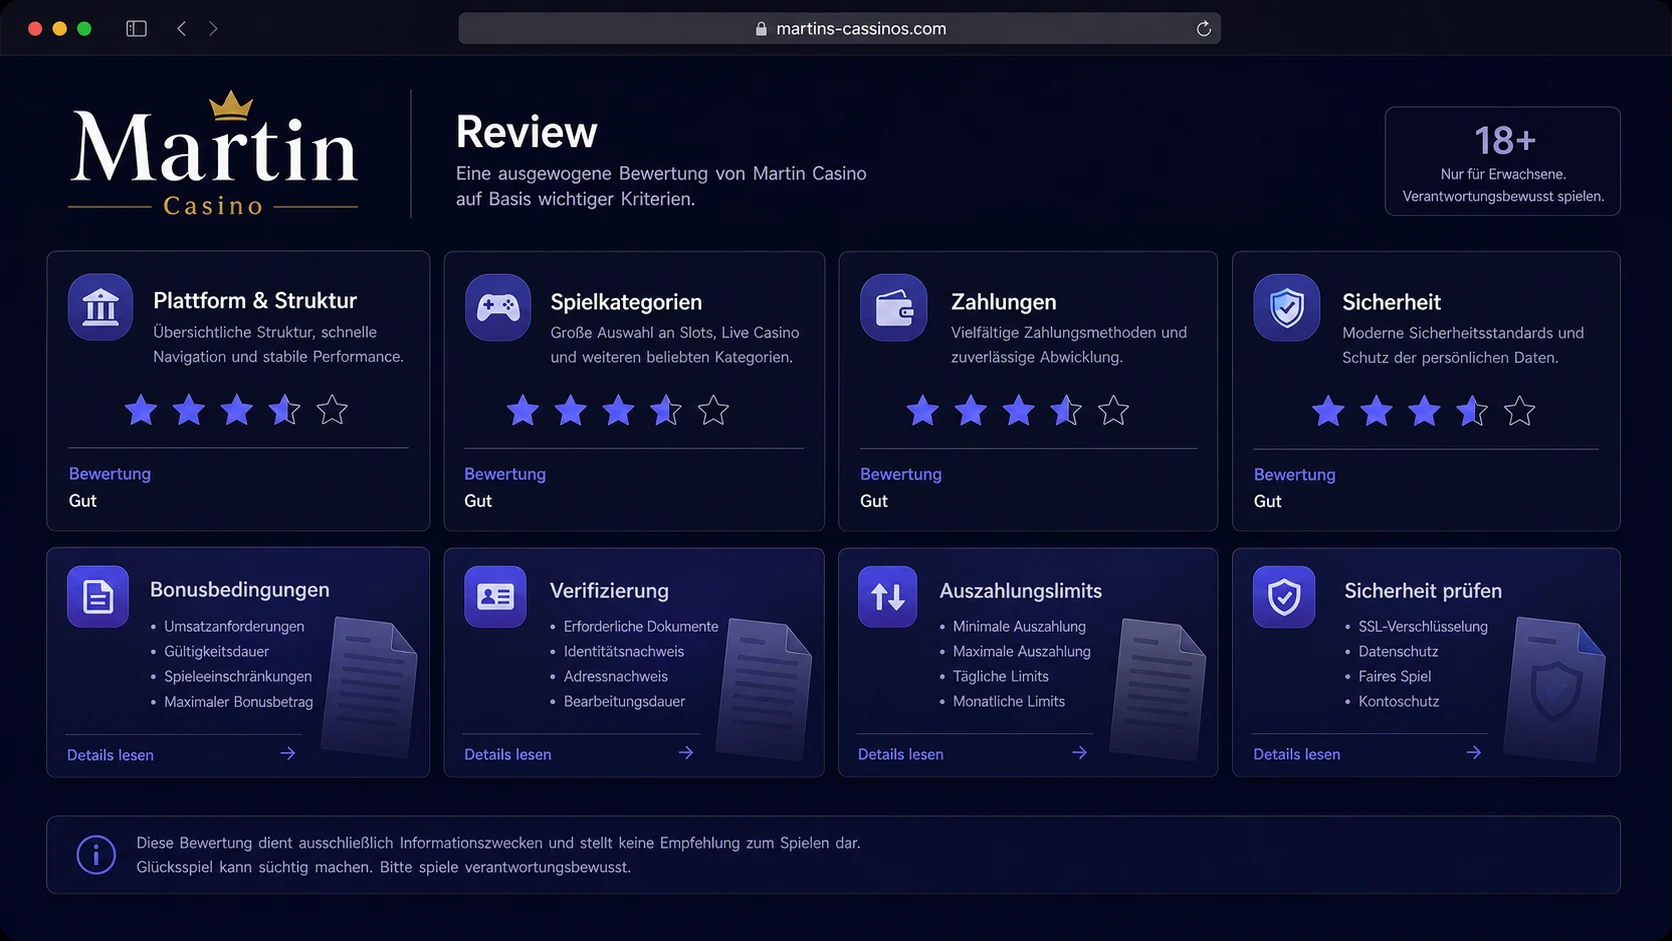The width and height of the screenshot is (1672, 941).
Task: Click the large document graphic in Auszahlungslimits card
Action: coord(1159,688)
